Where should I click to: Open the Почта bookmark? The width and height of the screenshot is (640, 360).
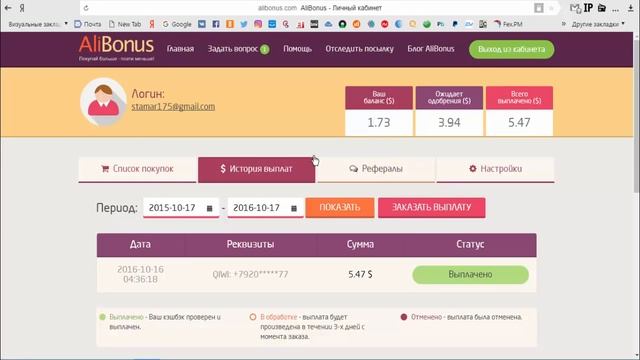[88, 24]
